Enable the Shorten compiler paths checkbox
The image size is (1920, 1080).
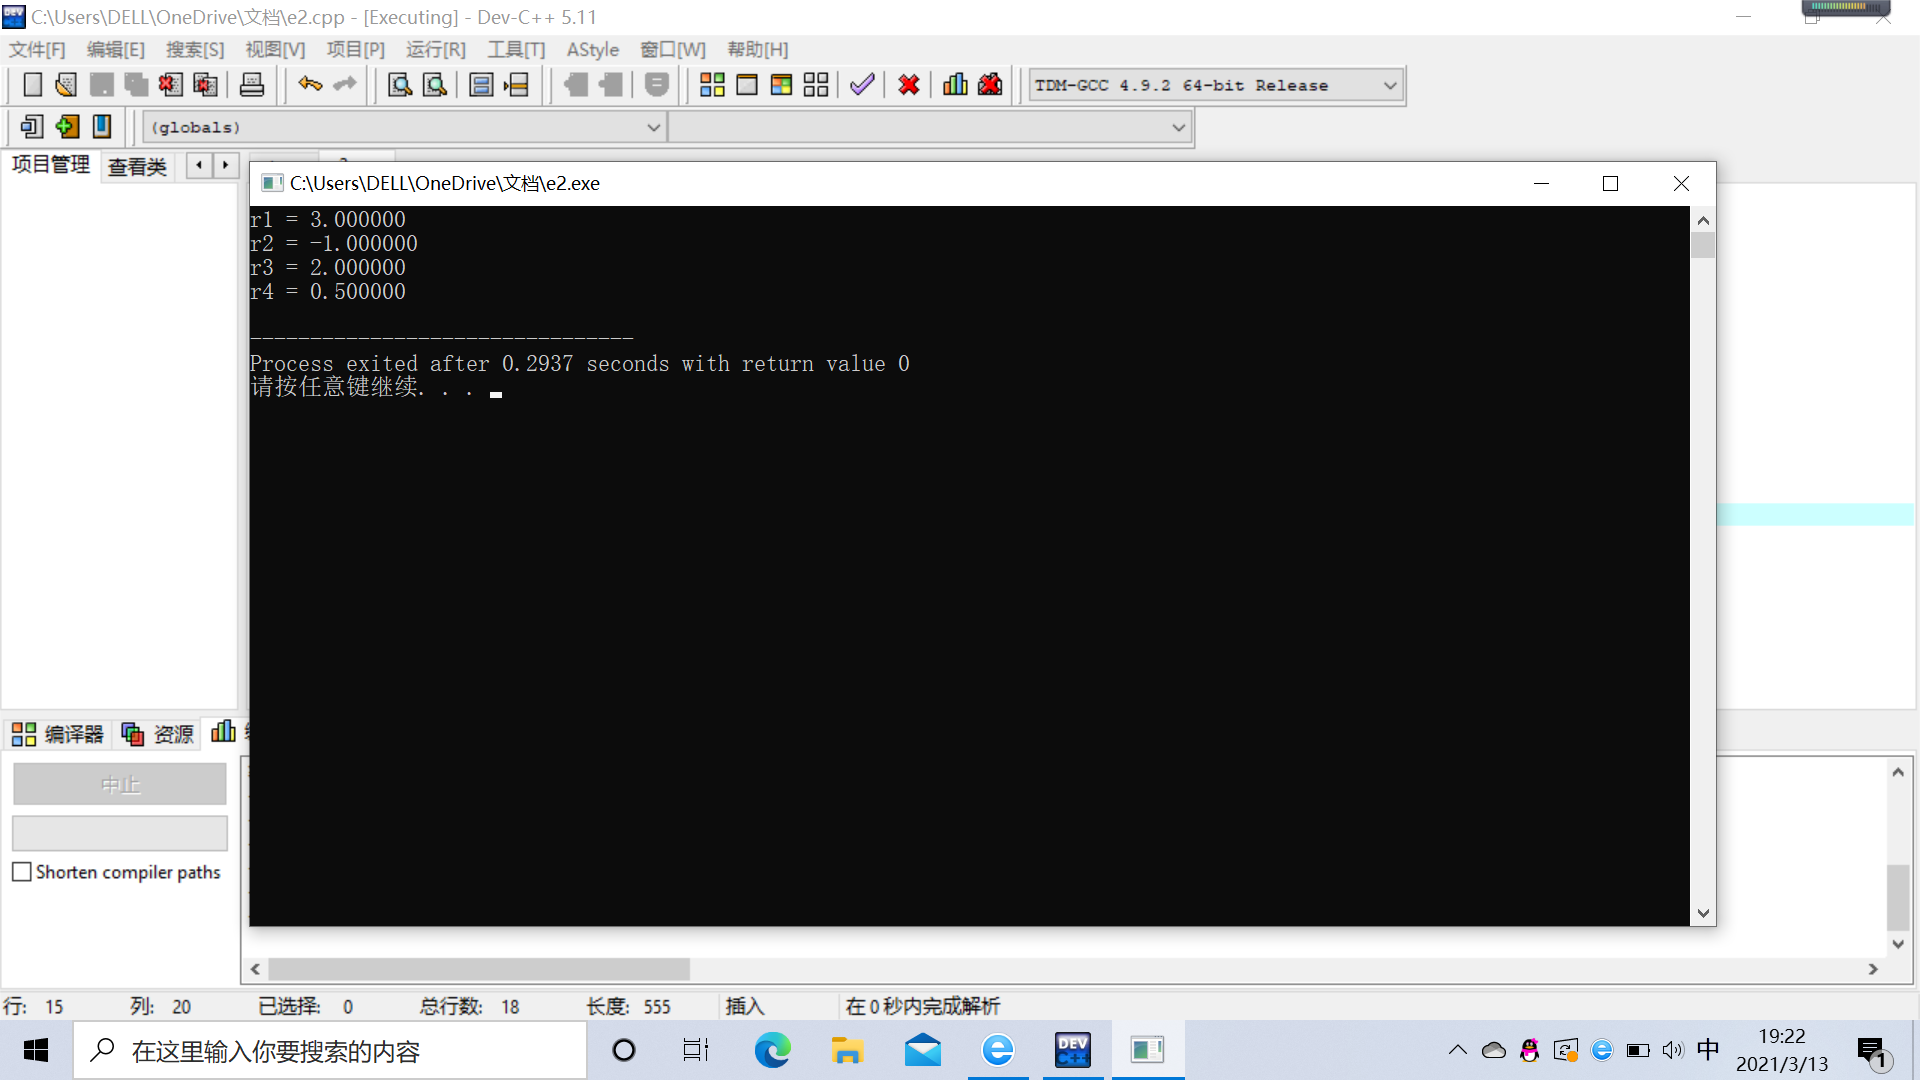coord(22,872)
